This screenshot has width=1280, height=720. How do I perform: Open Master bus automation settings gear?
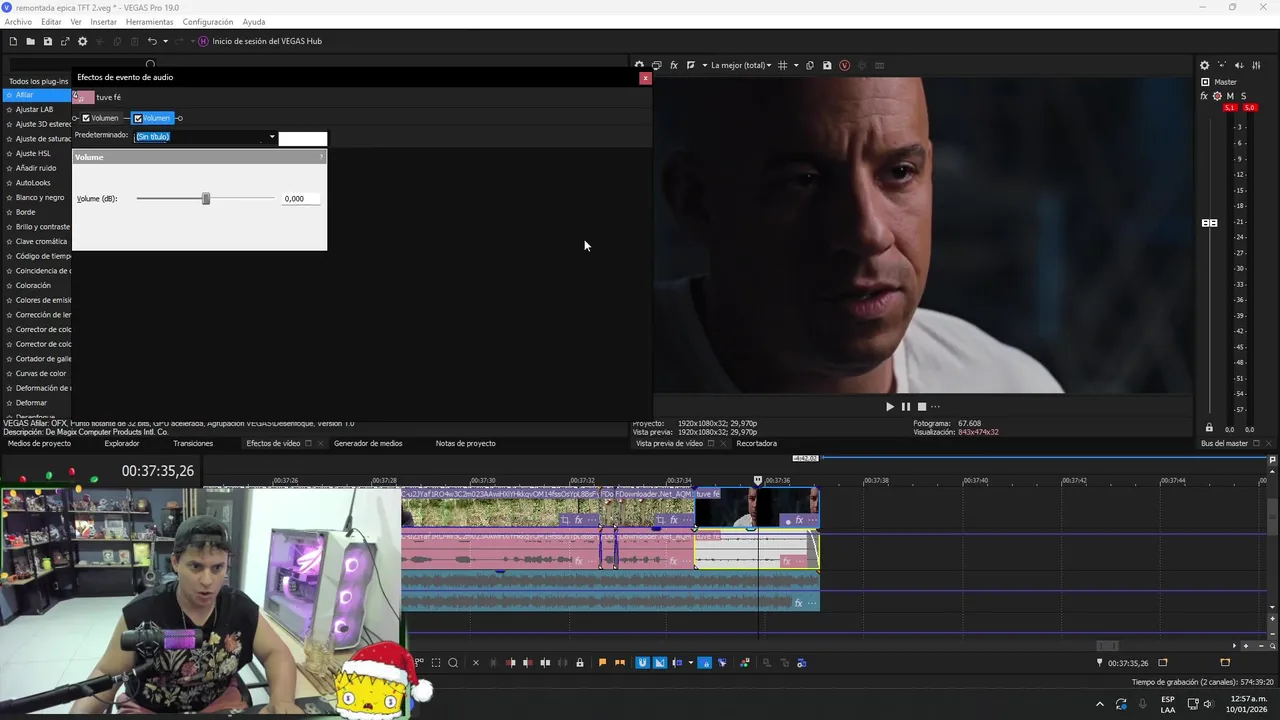pos(1217,96)
